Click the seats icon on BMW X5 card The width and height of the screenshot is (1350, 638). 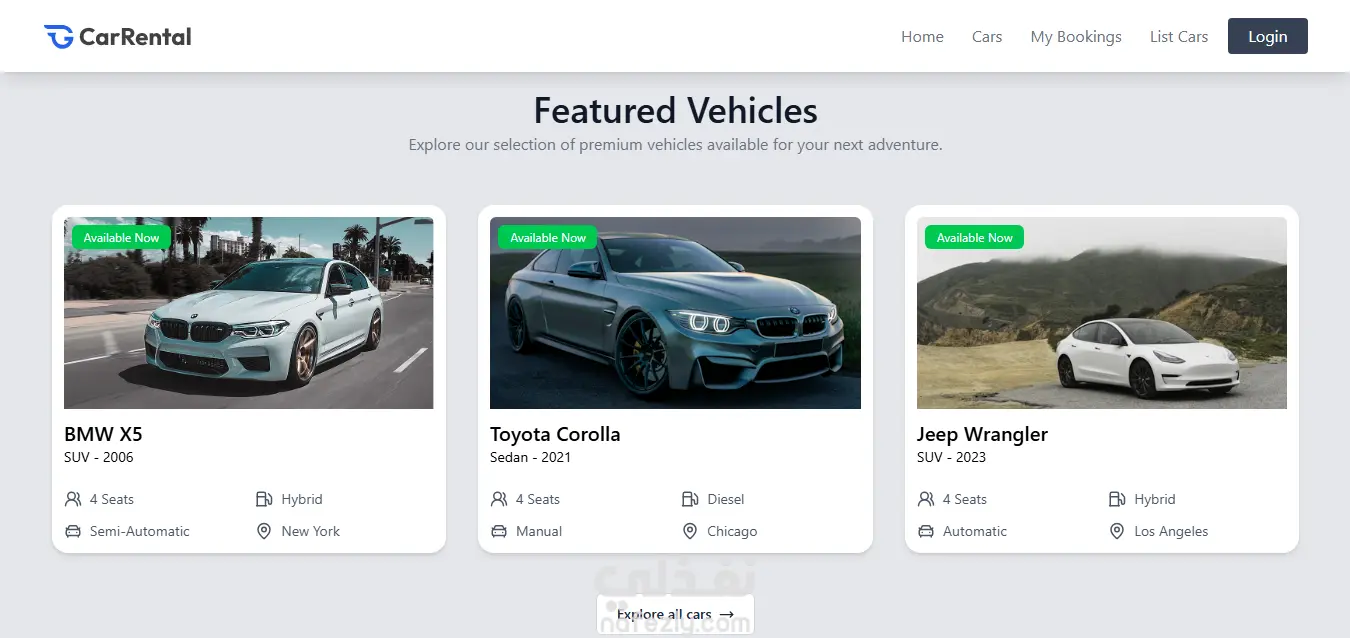click(73, 499)
